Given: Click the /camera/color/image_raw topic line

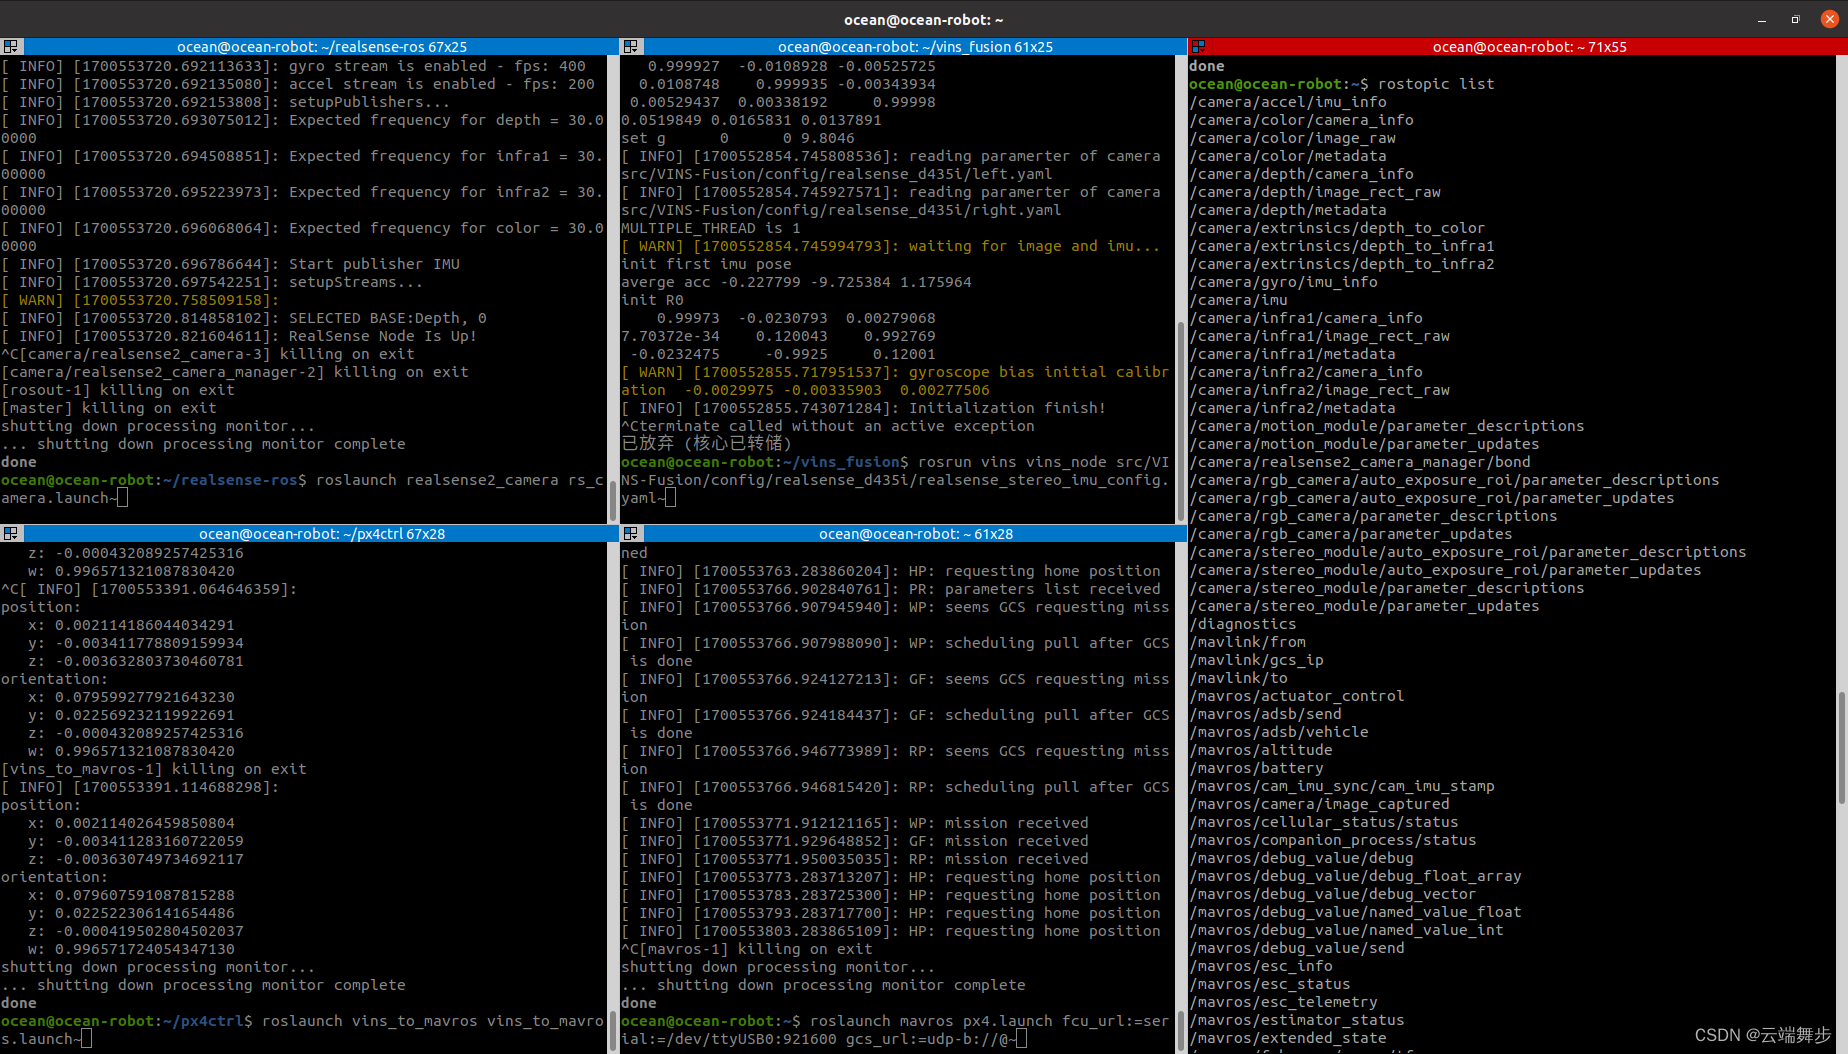Looking at the screenshot, I should pos(1292,138).
